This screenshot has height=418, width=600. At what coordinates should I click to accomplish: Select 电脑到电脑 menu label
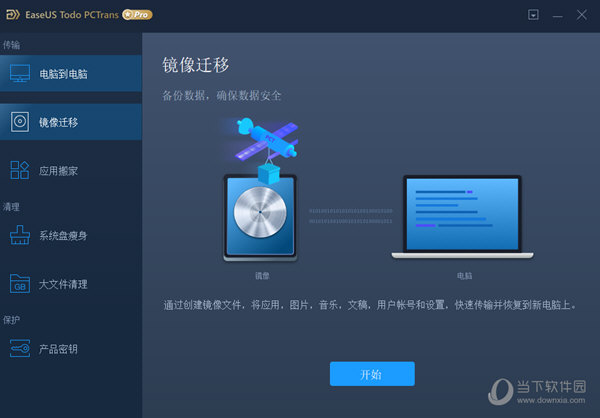(x=64, y=74)
